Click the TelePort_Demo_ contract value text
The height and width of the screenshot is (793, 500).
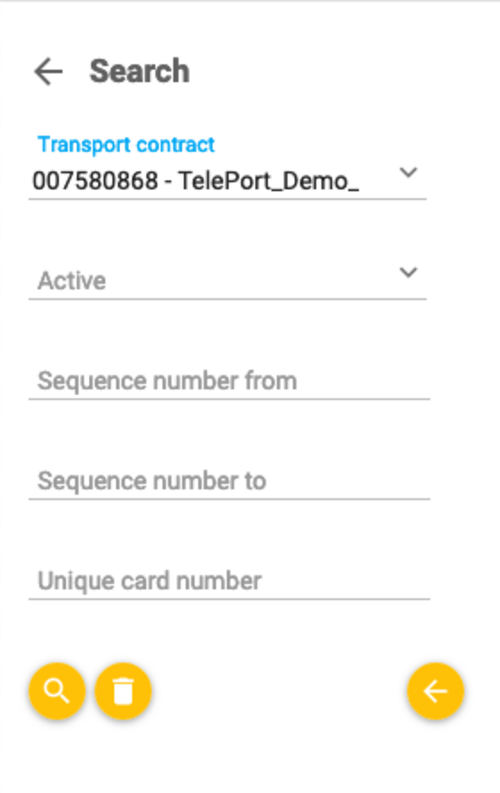click(268, 181)
